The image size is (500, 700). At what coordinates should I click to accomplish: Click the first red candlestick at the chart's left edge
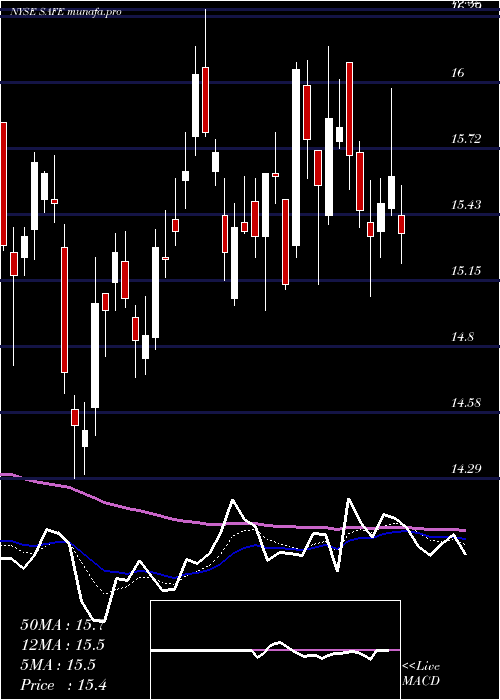pyautogui.click(x=3, y=184)
